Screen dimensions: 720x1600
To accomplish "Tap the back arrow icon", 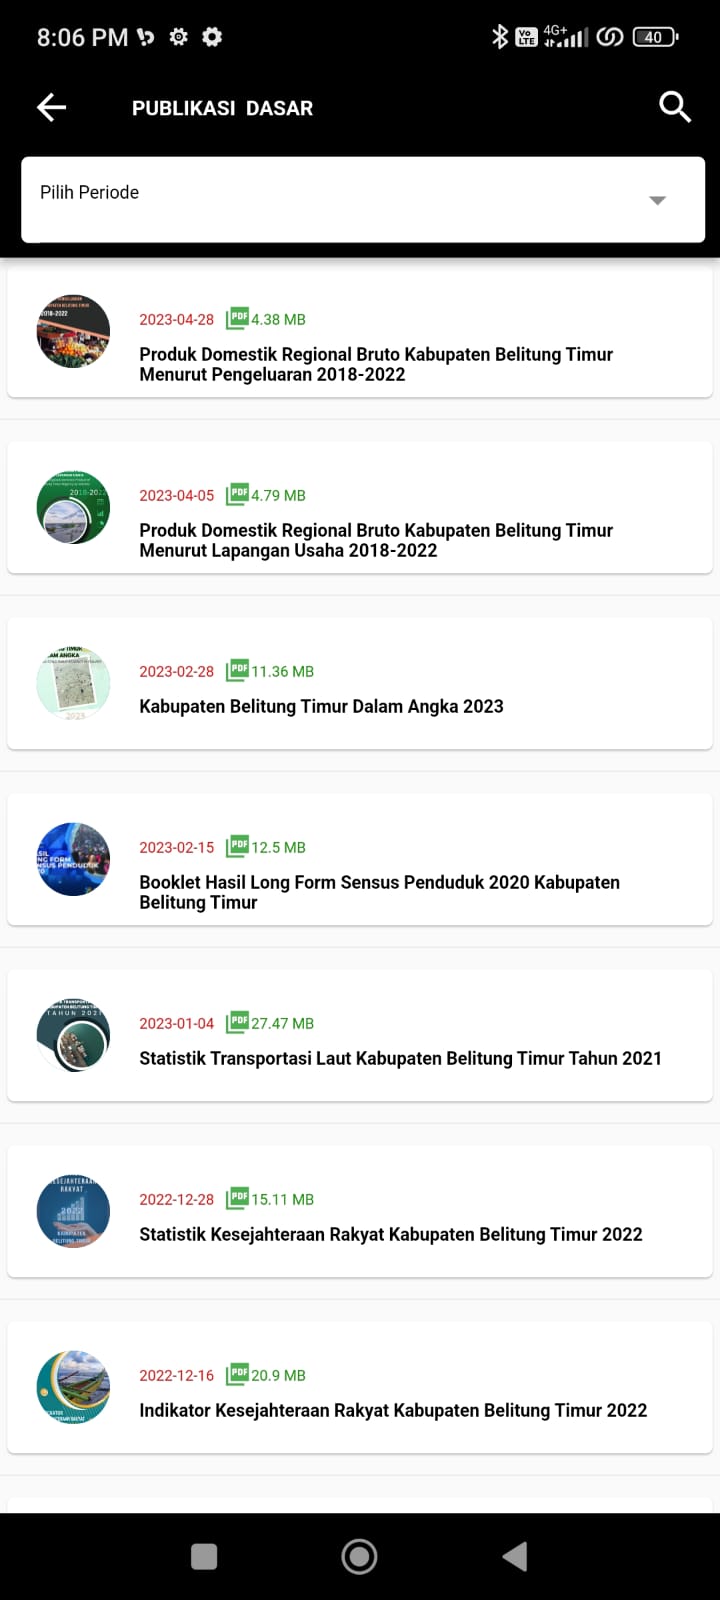I will point(51,108).
